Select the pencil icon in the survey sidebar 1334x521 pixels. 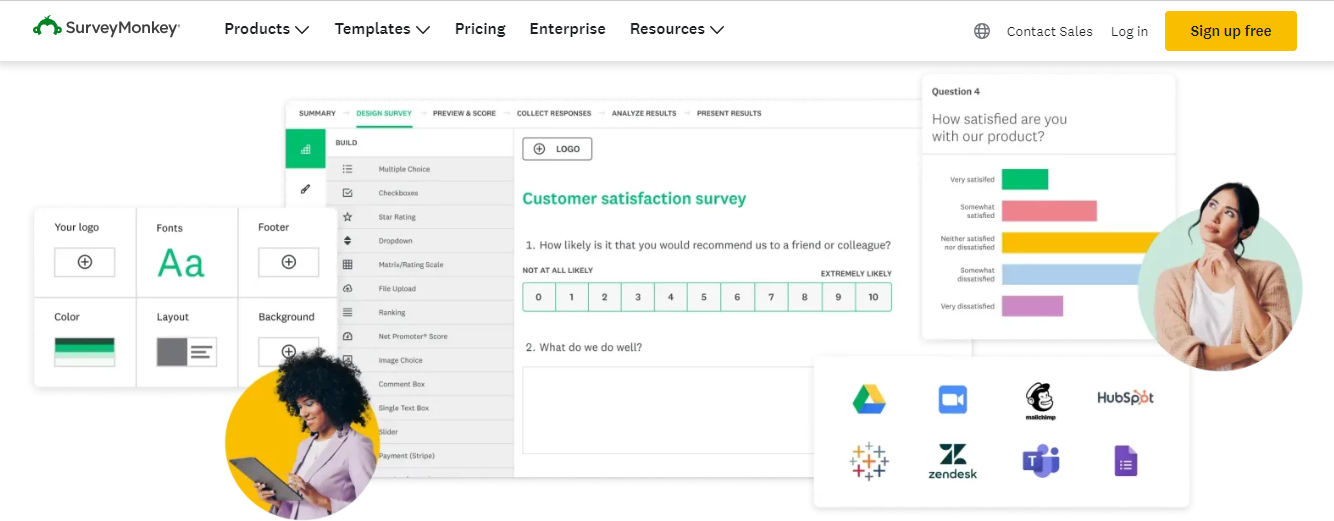(x=305, y=188)
